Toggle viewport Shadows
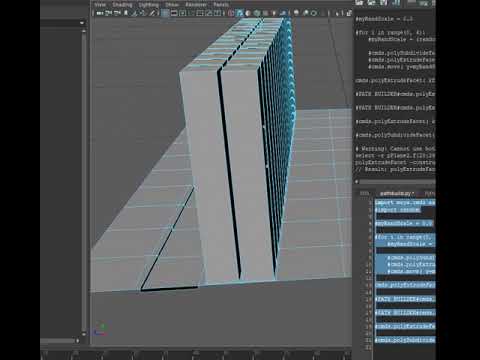 click(283, 13)
